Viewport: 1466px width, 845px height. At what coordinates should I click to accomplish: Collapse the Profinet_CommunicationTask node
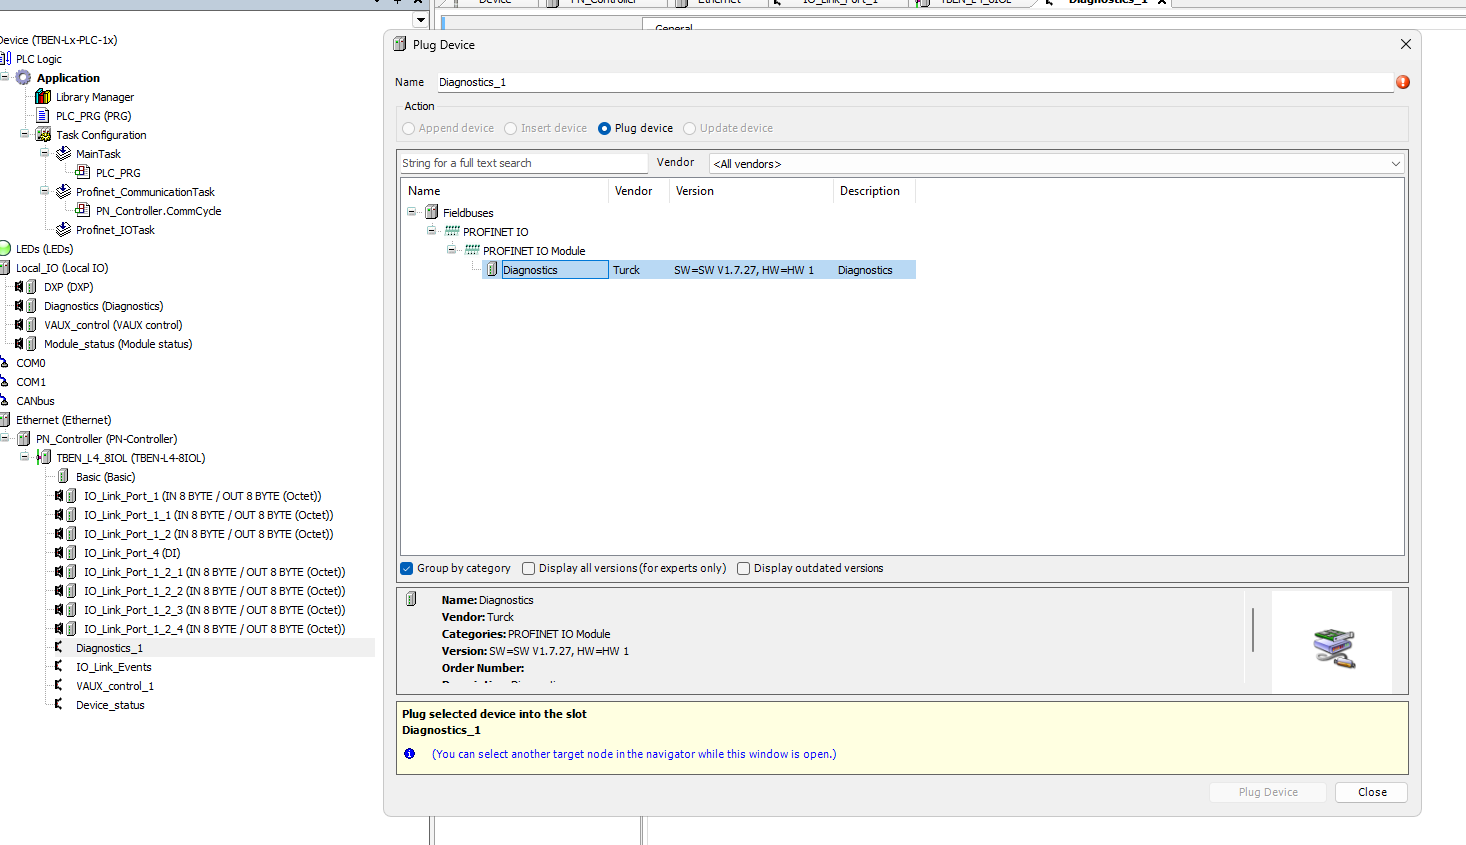coord(44,191)
